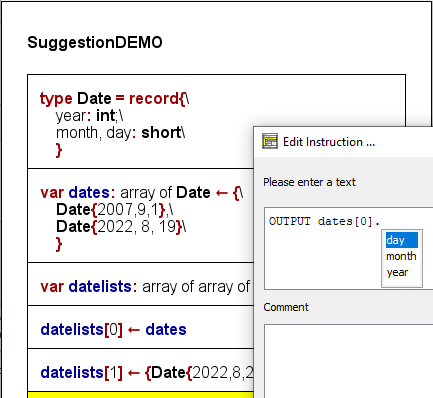Select the 'datelists[1] ← {Date{2022,8,2' instruction
433x398 pixels.
[140, 370]
